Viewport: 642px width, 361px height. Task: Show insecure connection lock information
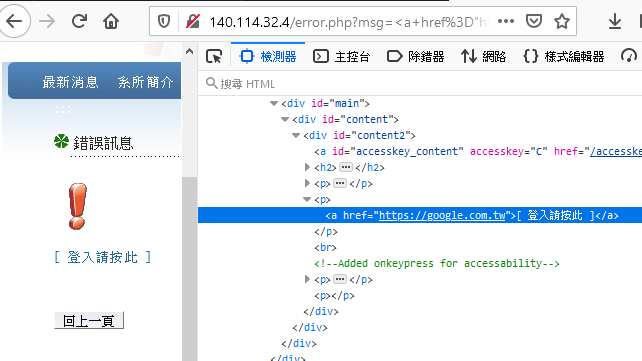tap(193, 21)
